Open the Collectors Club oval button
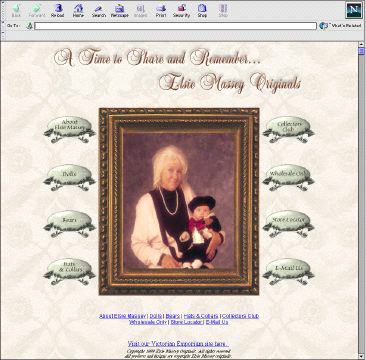This screenshot has height=360, width=366. tap(288, 130)
